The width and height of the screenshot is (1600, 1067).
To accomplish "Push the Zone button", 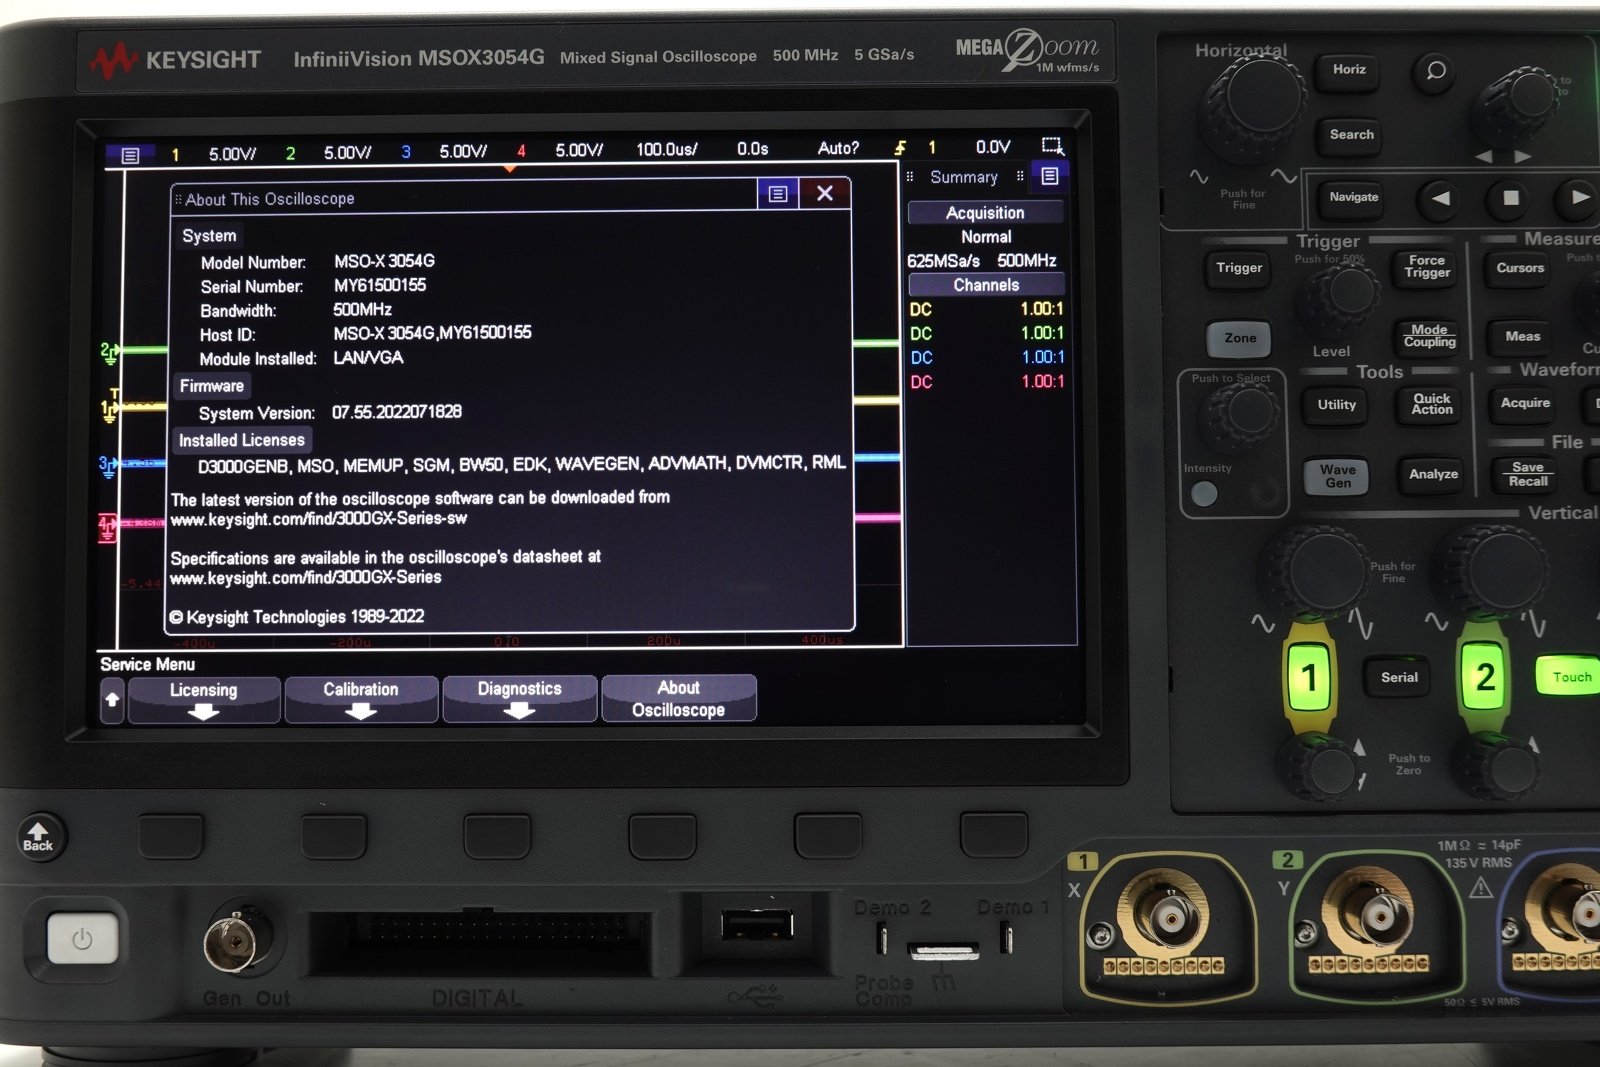I will coord(1240,339).
